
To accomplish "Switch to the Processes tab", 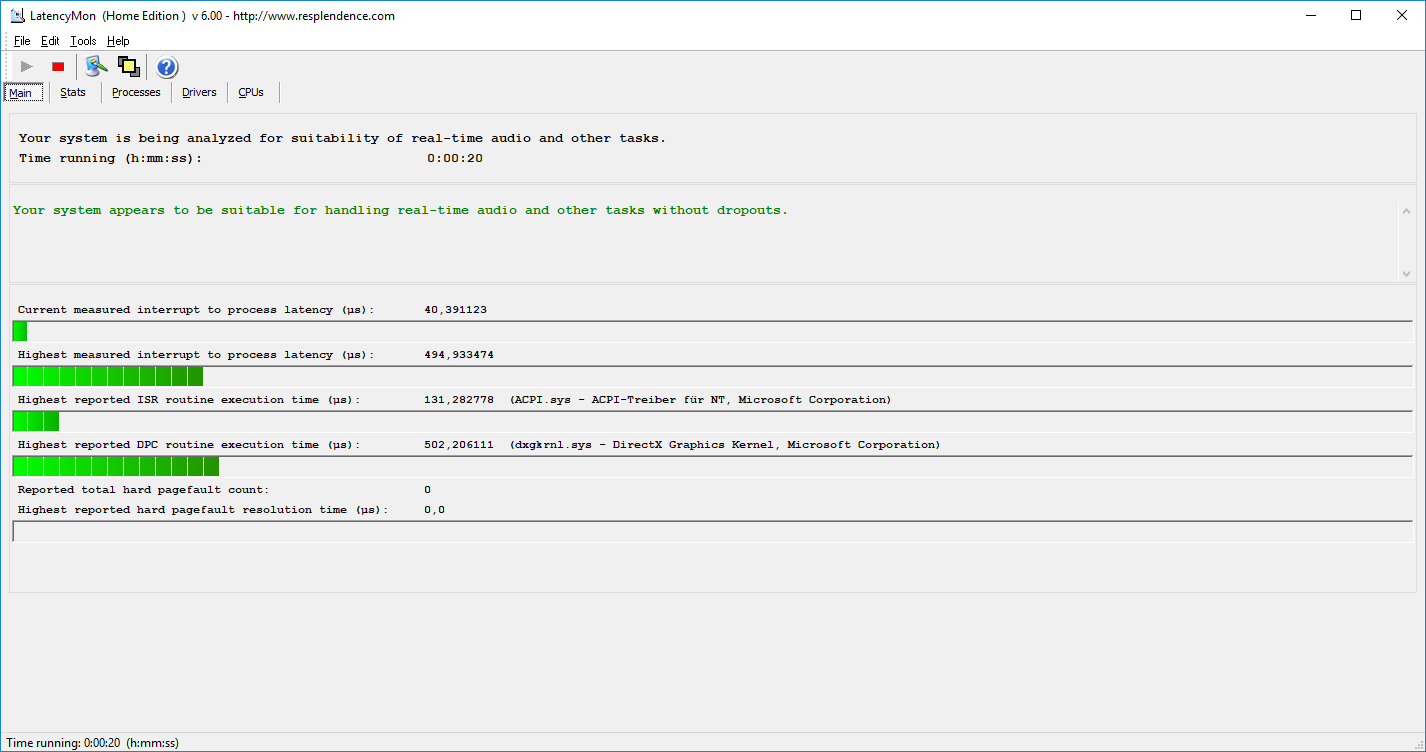I will click(x=136, y=93).
